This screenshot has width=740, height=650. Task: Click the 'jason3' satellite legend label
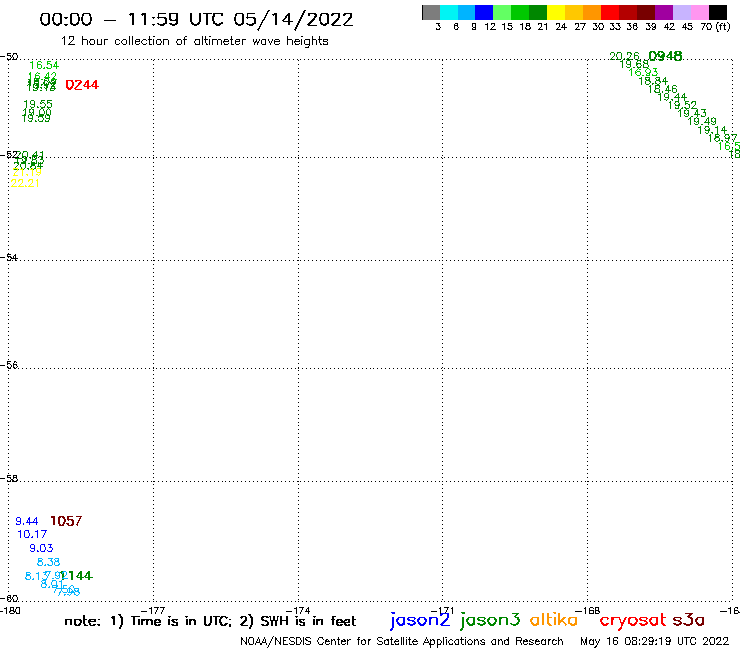pos(490,620)
